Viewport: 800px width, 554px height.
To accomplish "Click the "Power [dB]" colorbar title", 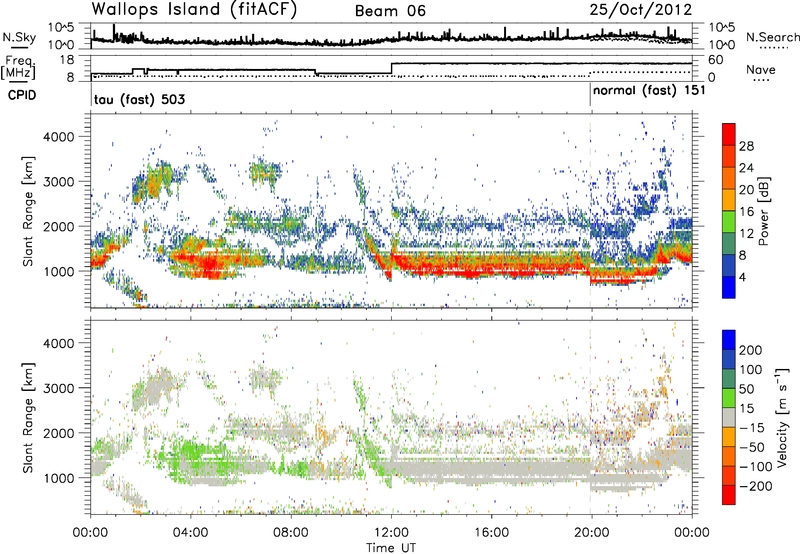I will click(x=764, y=211).
